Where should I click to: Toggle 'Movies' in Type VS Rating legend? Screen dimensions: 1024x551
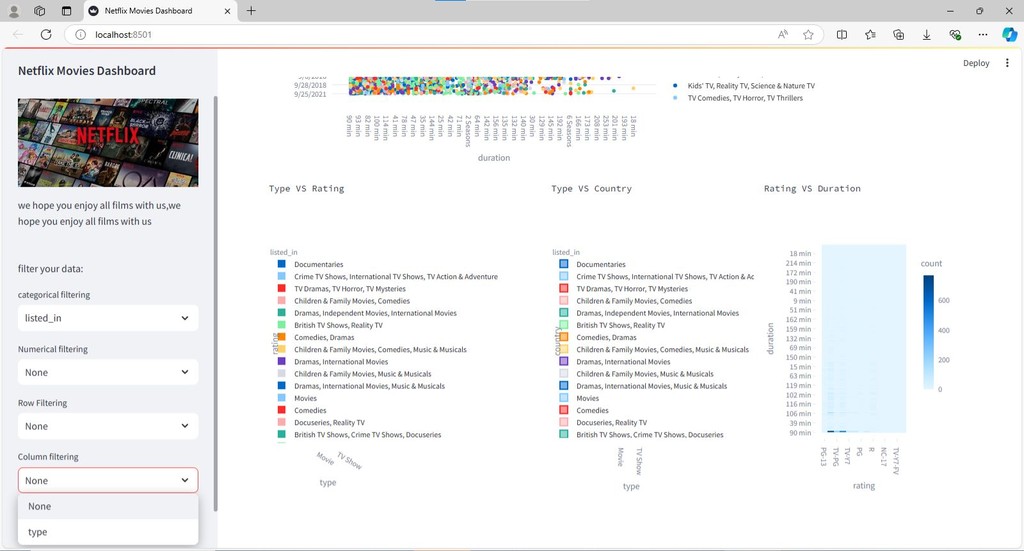pos(305,398)
